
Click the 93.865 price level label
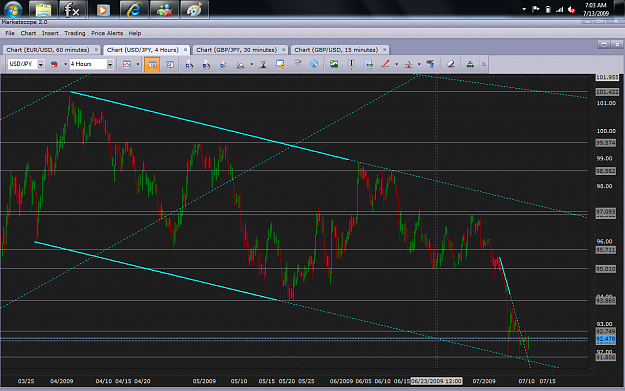pyautogui.click(x=605, y=301)
